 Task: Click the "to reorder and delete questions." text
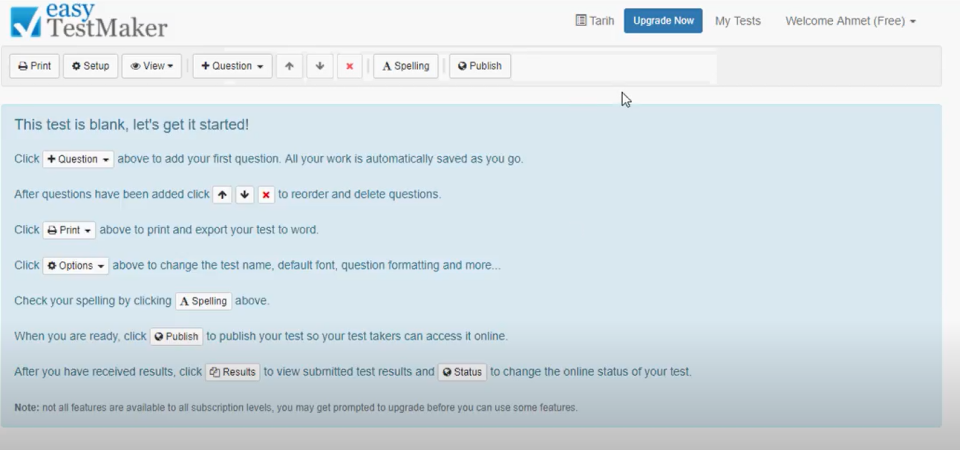coord(359,195)
